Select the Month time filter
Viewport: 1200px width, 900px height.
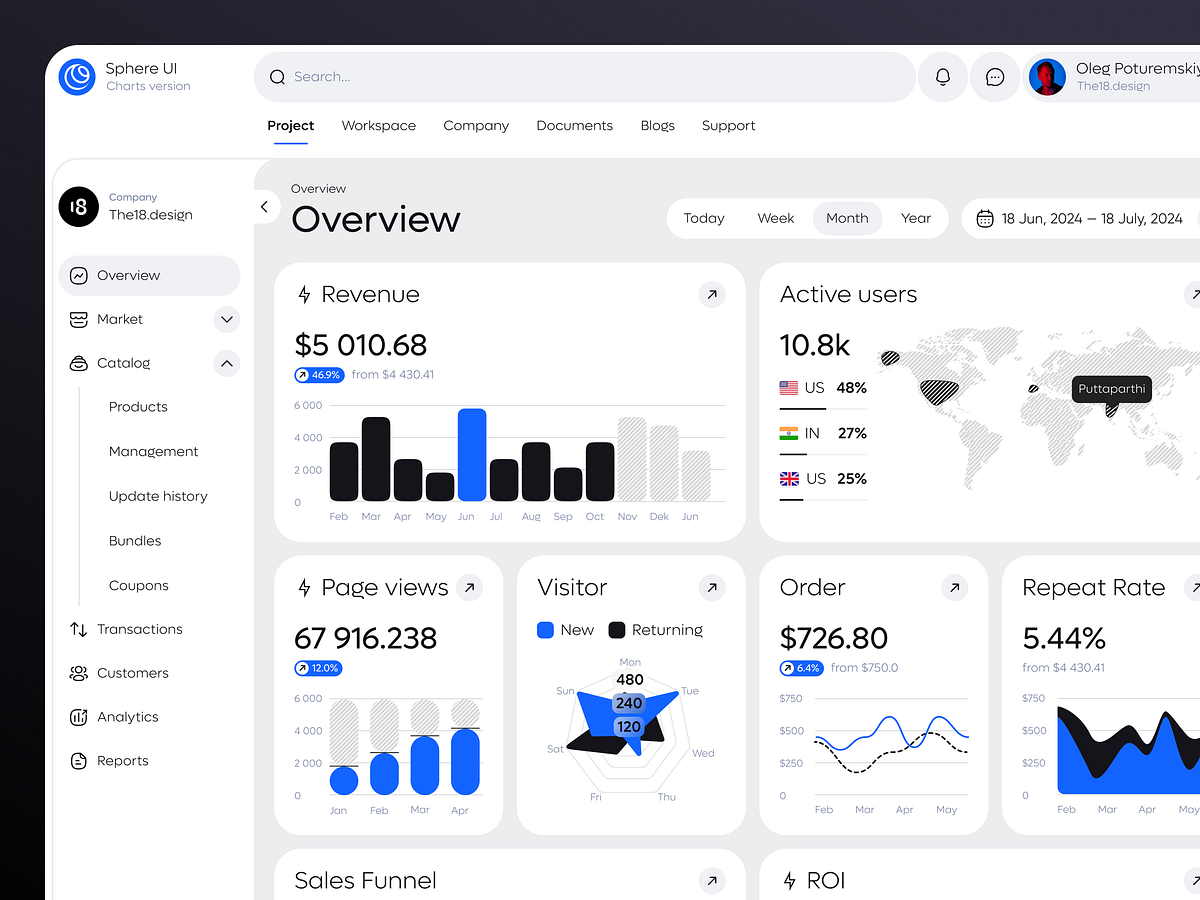click(847, 218)
